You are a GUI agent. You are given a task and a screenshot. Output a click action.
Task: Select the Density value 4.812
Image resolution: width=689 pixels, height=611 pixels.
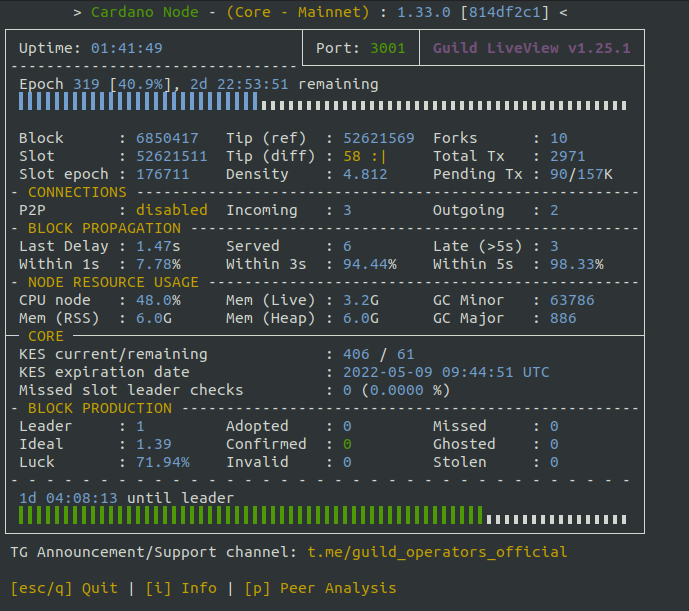pos(365,174)
